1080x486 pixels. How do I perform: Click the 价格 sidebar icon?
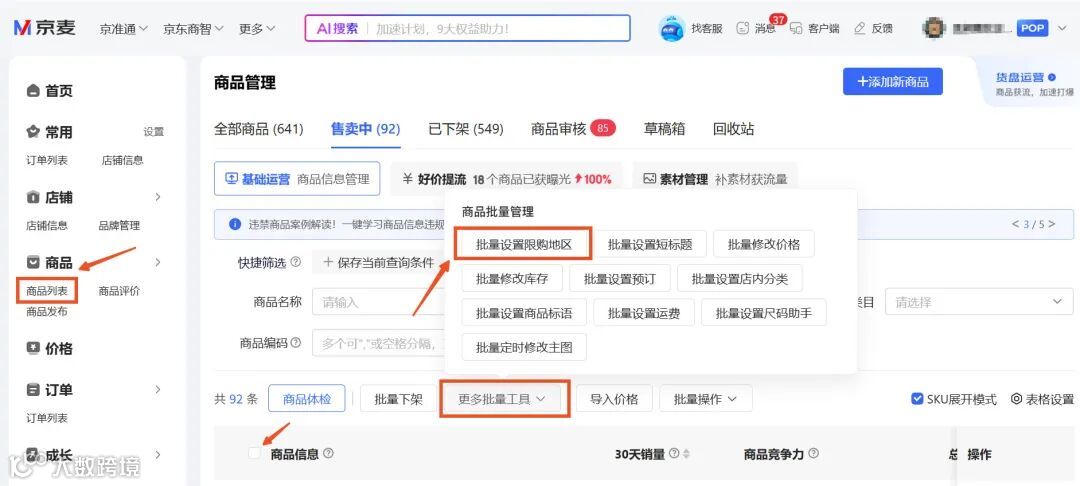click(32, 348)
